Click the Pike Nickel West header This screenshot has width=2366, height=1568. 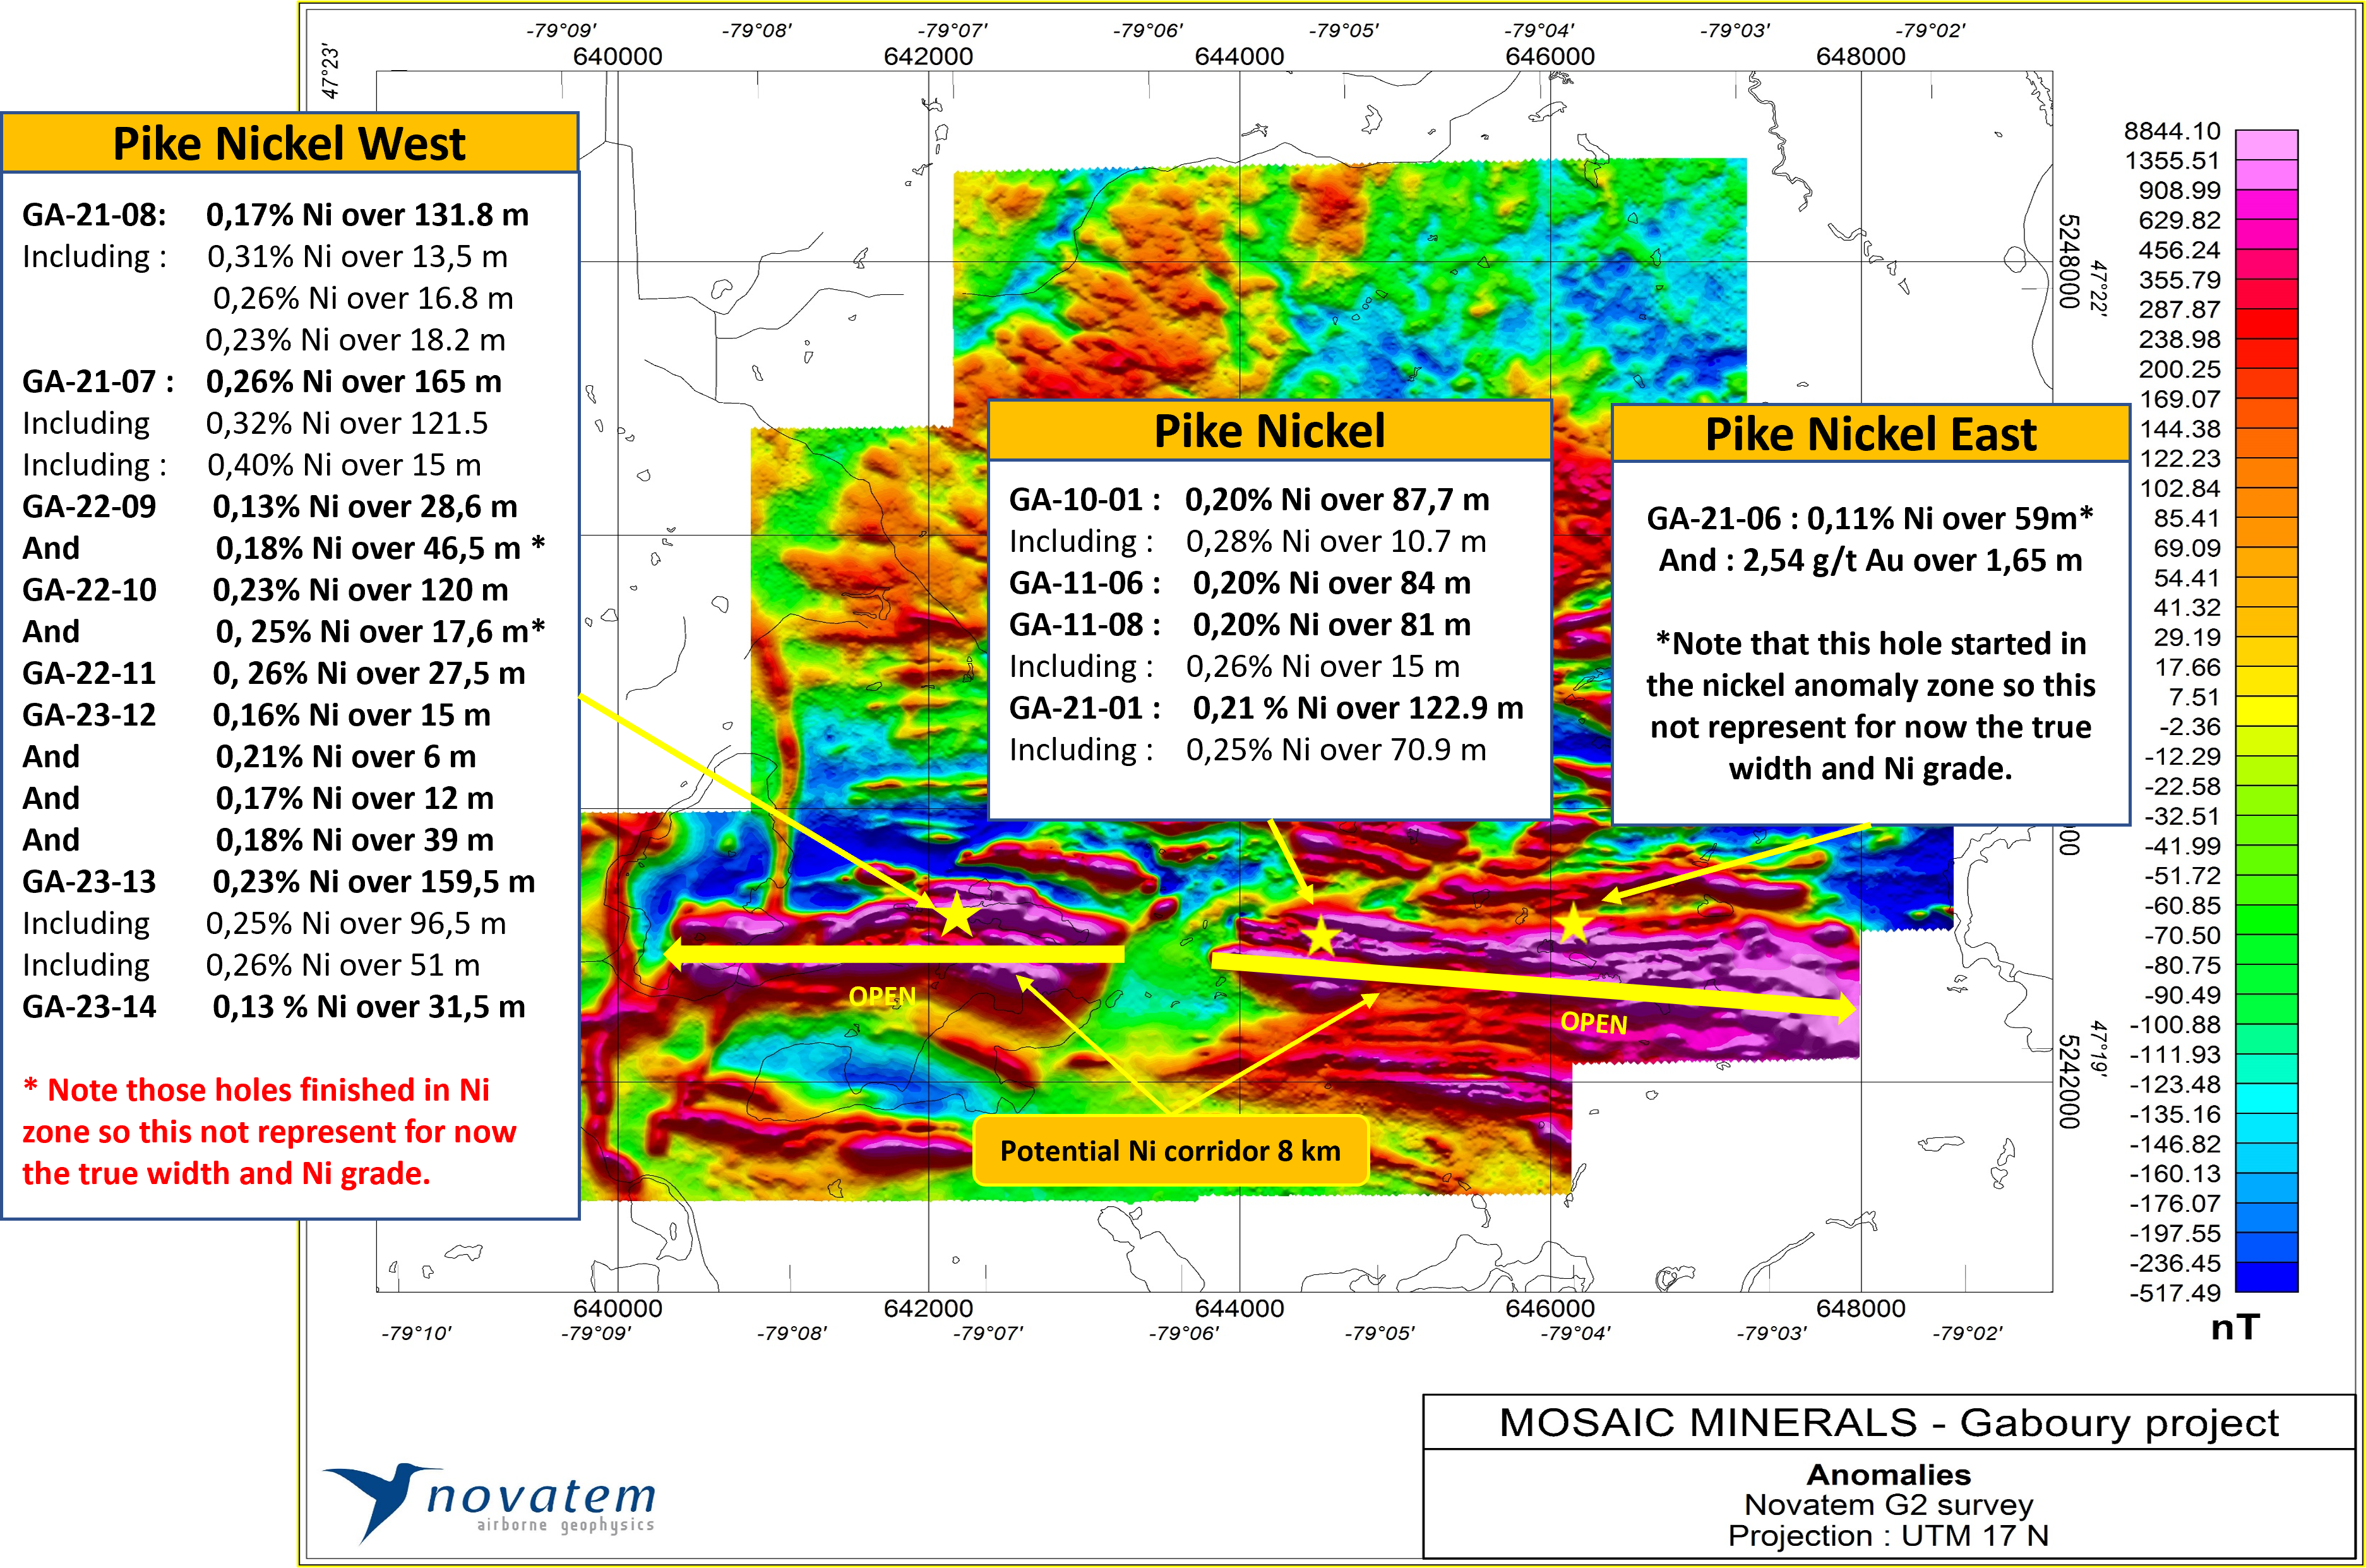pyautogui.click(x=290, y=143)
